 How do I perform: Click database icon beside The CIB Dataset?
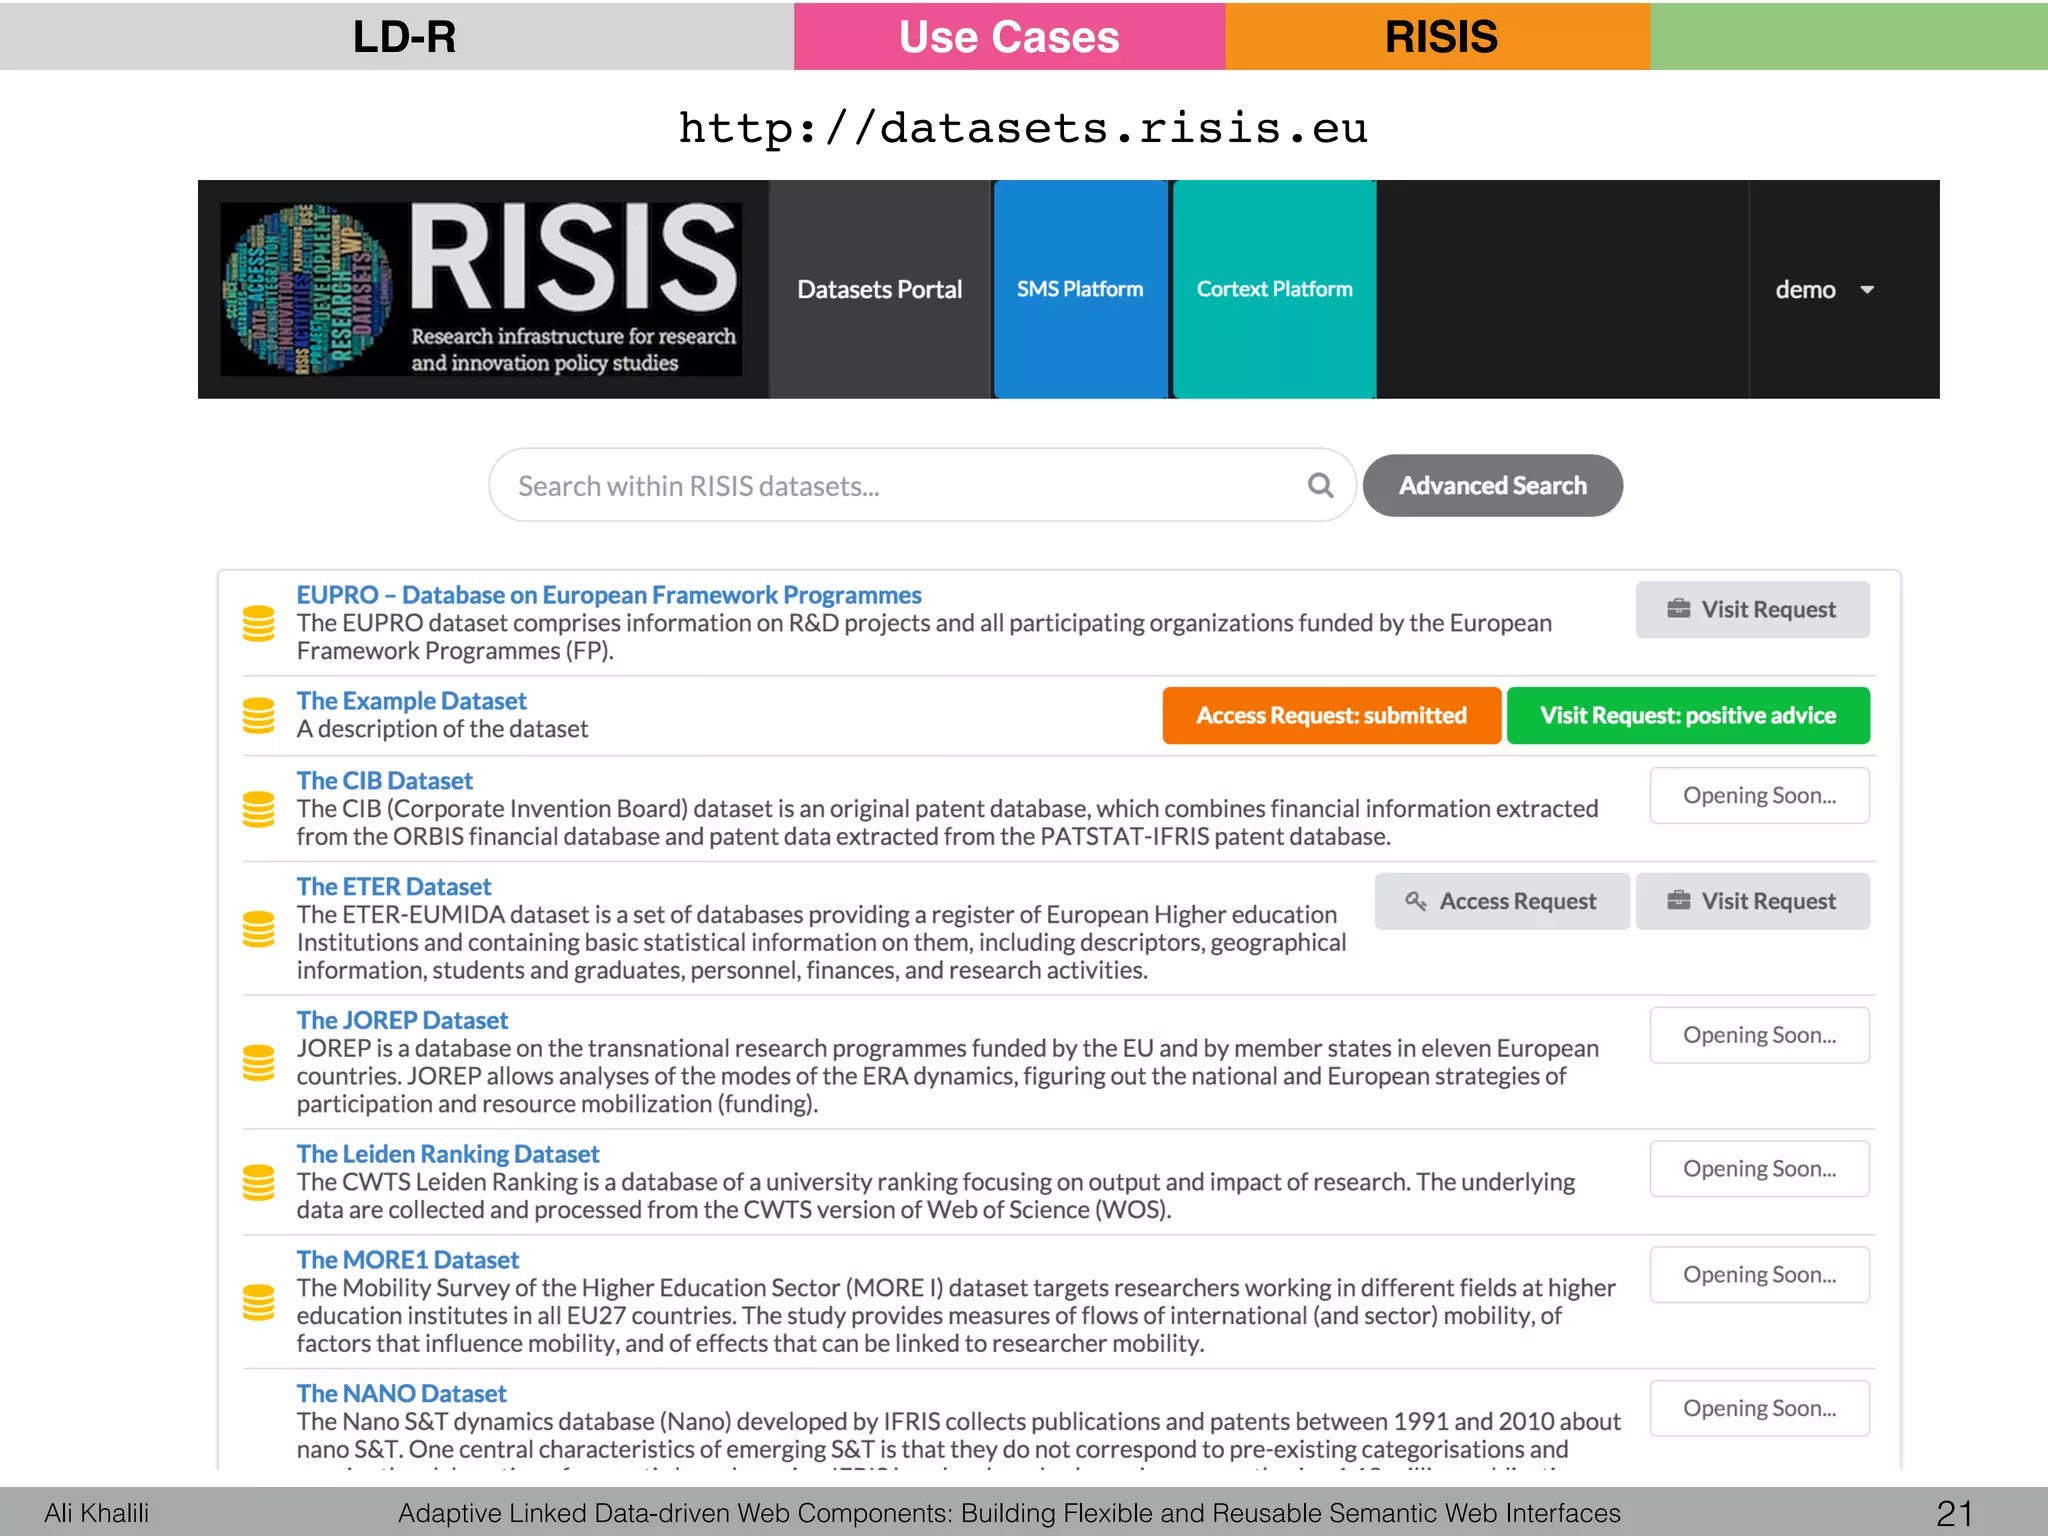click(259, 809)
